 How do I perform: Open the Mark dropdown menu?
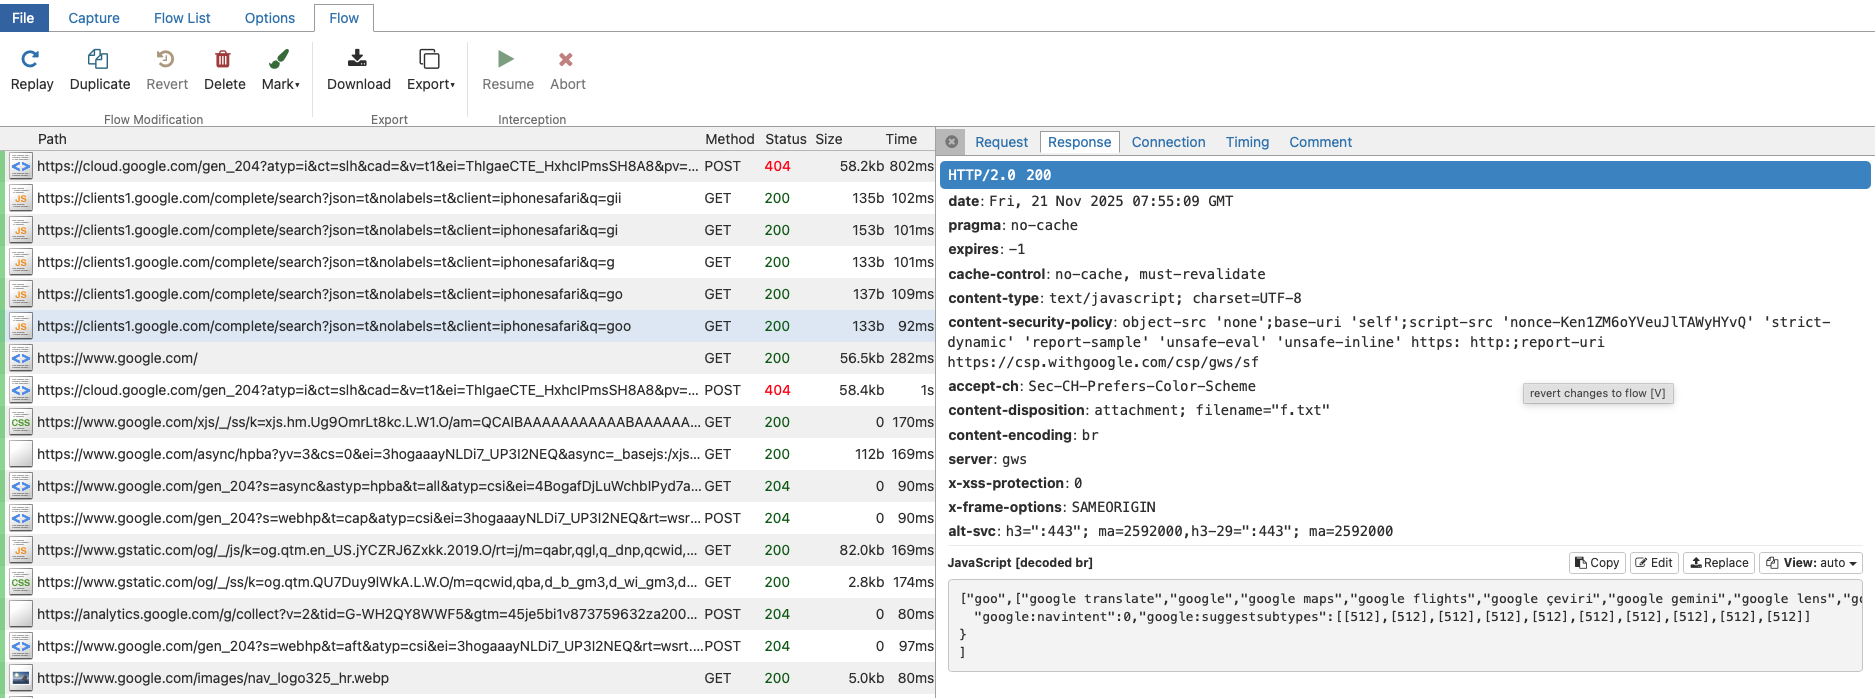point(280,70)
